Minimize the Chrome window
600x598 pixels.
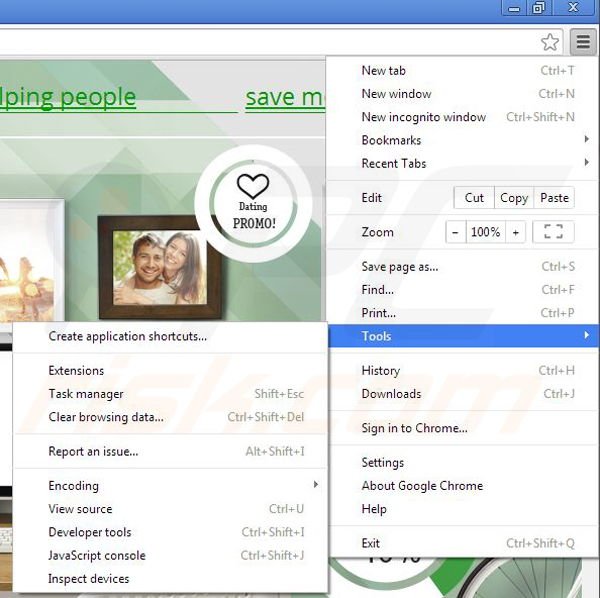pos(514,8)
